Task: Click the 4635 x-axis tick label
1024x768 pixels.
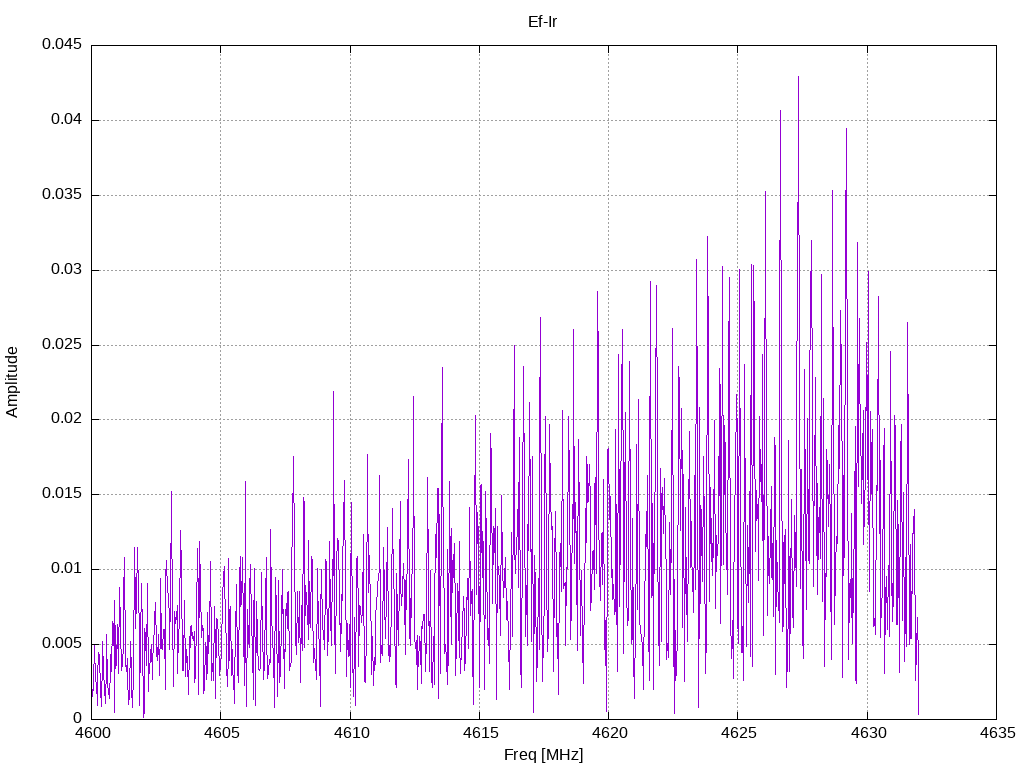Action: [998, 733]
